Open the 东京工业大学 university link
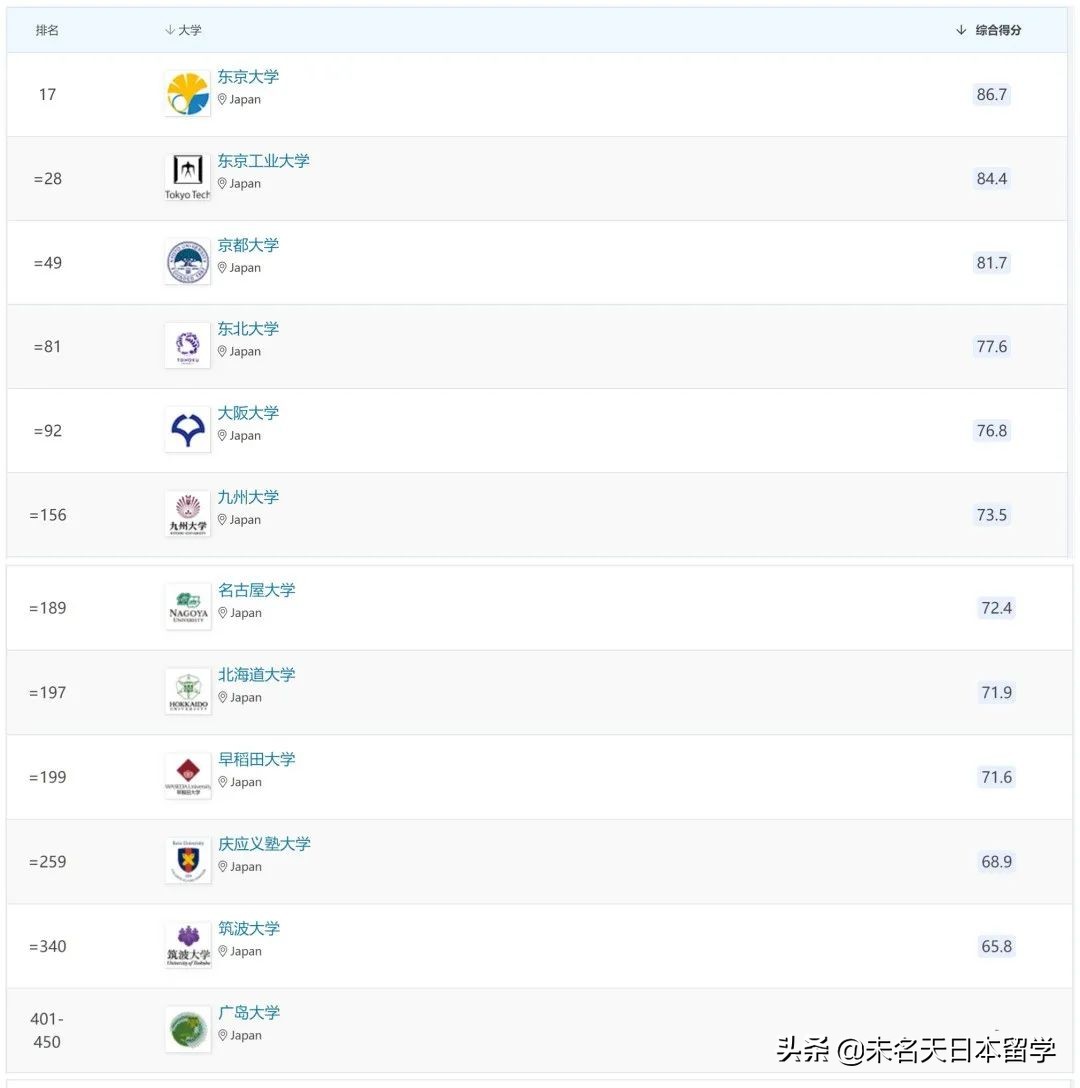This screenshot has height=1088, width=1080. coord(263,160)
